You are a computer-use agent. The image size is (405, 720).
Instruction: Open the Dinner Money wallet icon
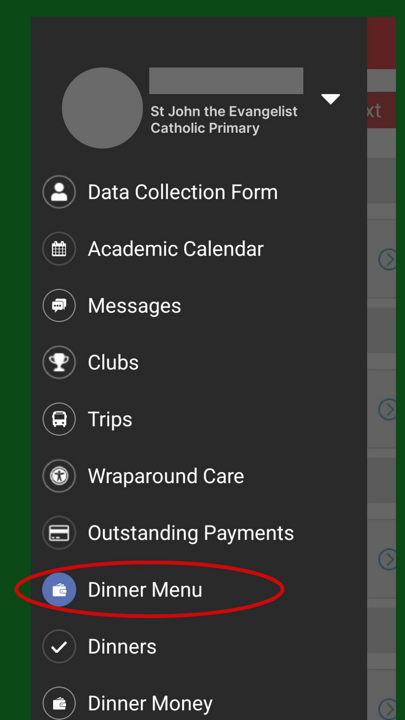(x=59, y=703)
